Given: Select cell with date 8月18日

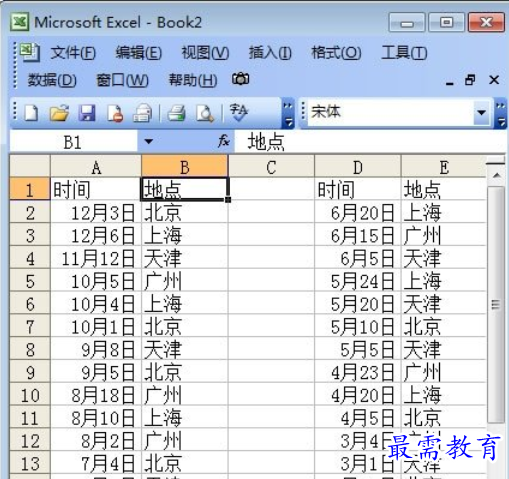Looking at the screenshot, I should click(x=96, y=395).
